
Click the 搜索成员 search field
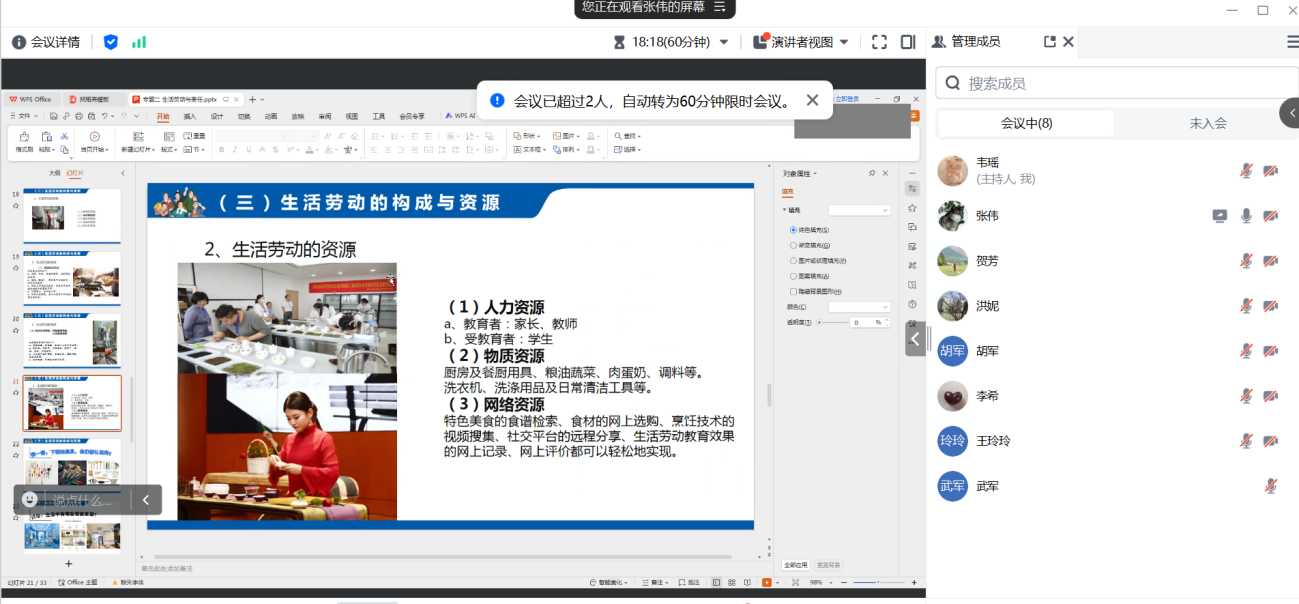point(1120,83)
